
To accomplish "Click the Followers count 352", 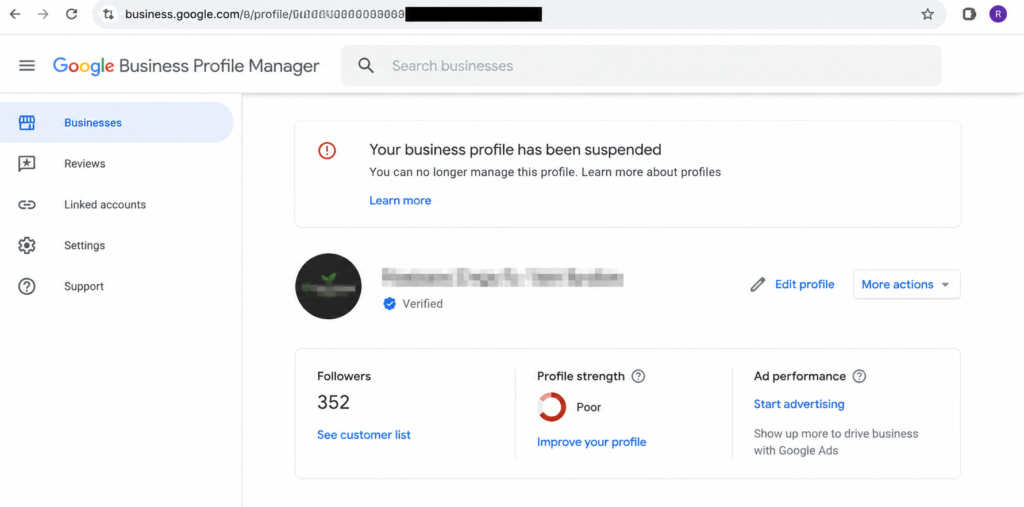I will click(x=334, y=402).
